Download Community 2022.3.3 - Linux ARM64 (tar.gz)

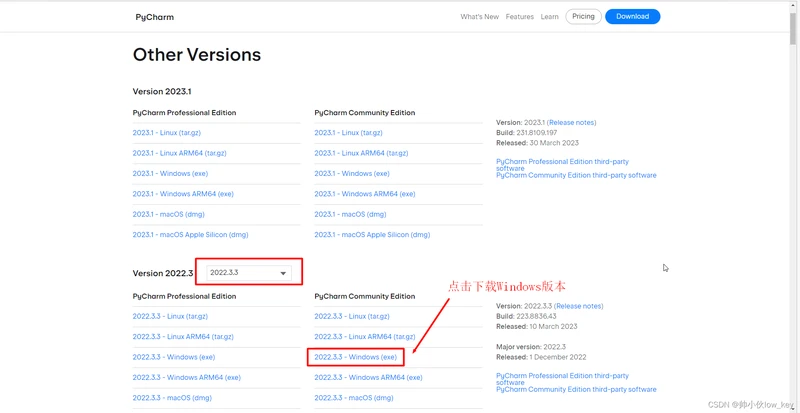365,337
